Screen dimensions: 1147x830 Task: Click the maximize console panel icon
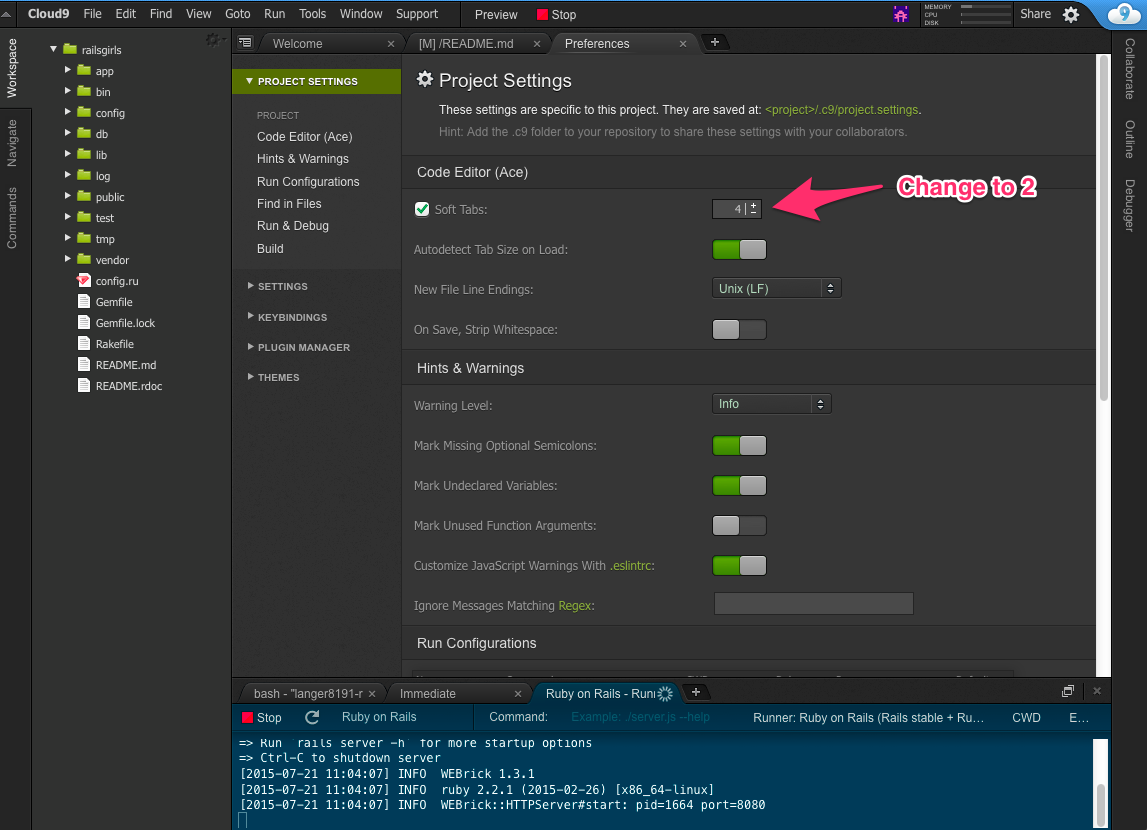pyautogui.click(x=1068, y=691)
